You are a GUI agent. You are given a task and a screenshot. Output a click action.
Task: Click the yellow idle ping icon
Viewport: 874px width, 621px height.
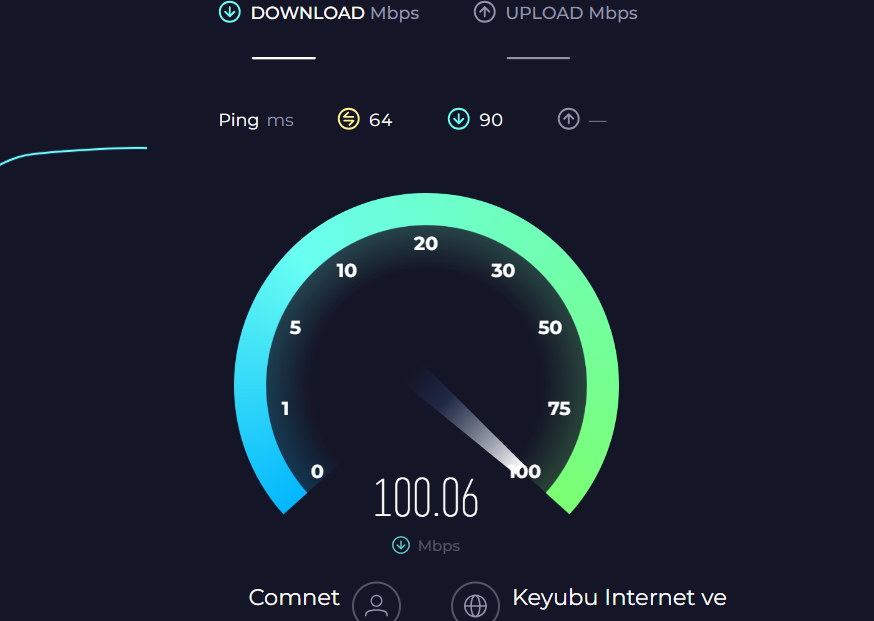[x=349, y=119]
